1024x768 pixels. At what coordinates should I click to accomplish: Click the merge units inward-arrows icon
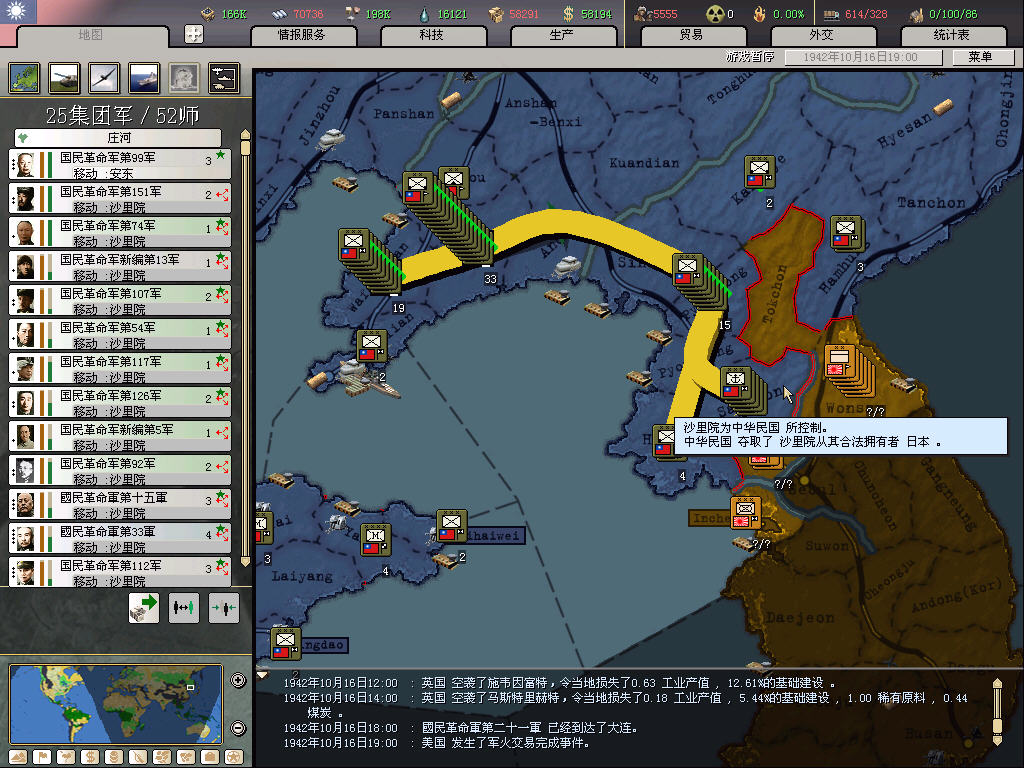[223, 608]
